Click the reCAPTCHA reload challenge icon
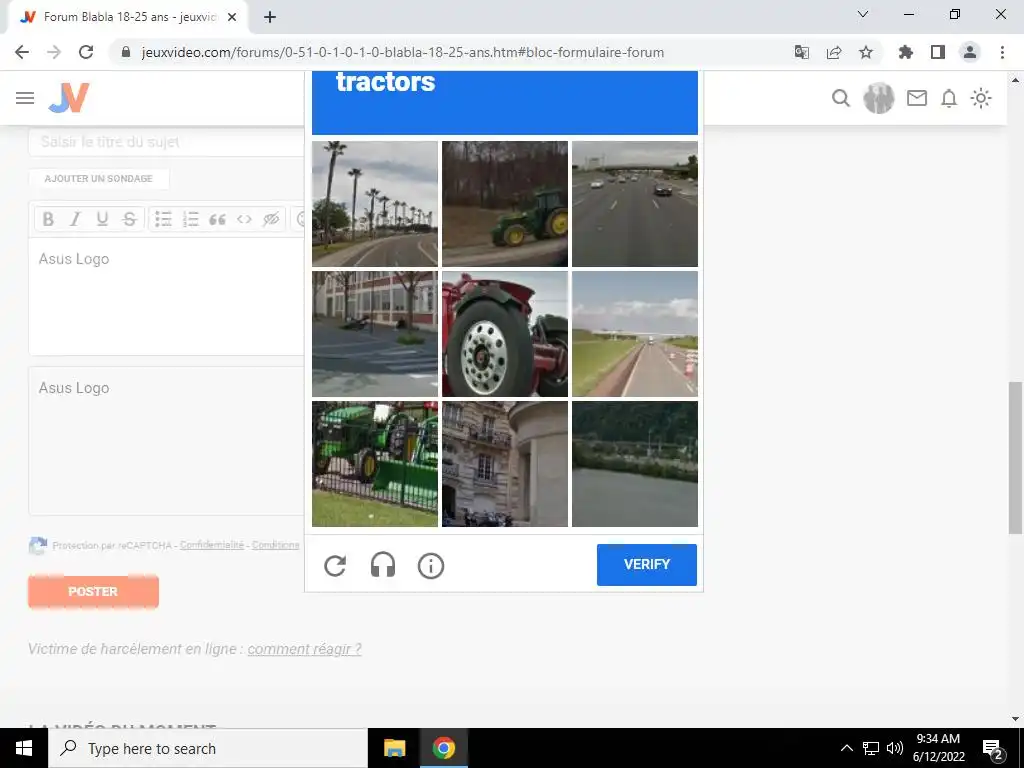This screenshot has height=768, width=1024. tap(335, 566)
